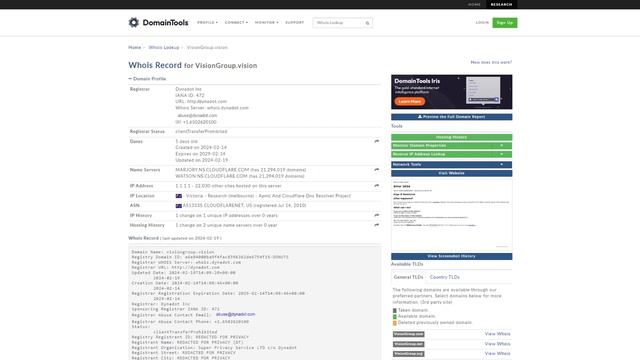
Task: Click the Taken domain legend swatch
Action: (395, 310)
